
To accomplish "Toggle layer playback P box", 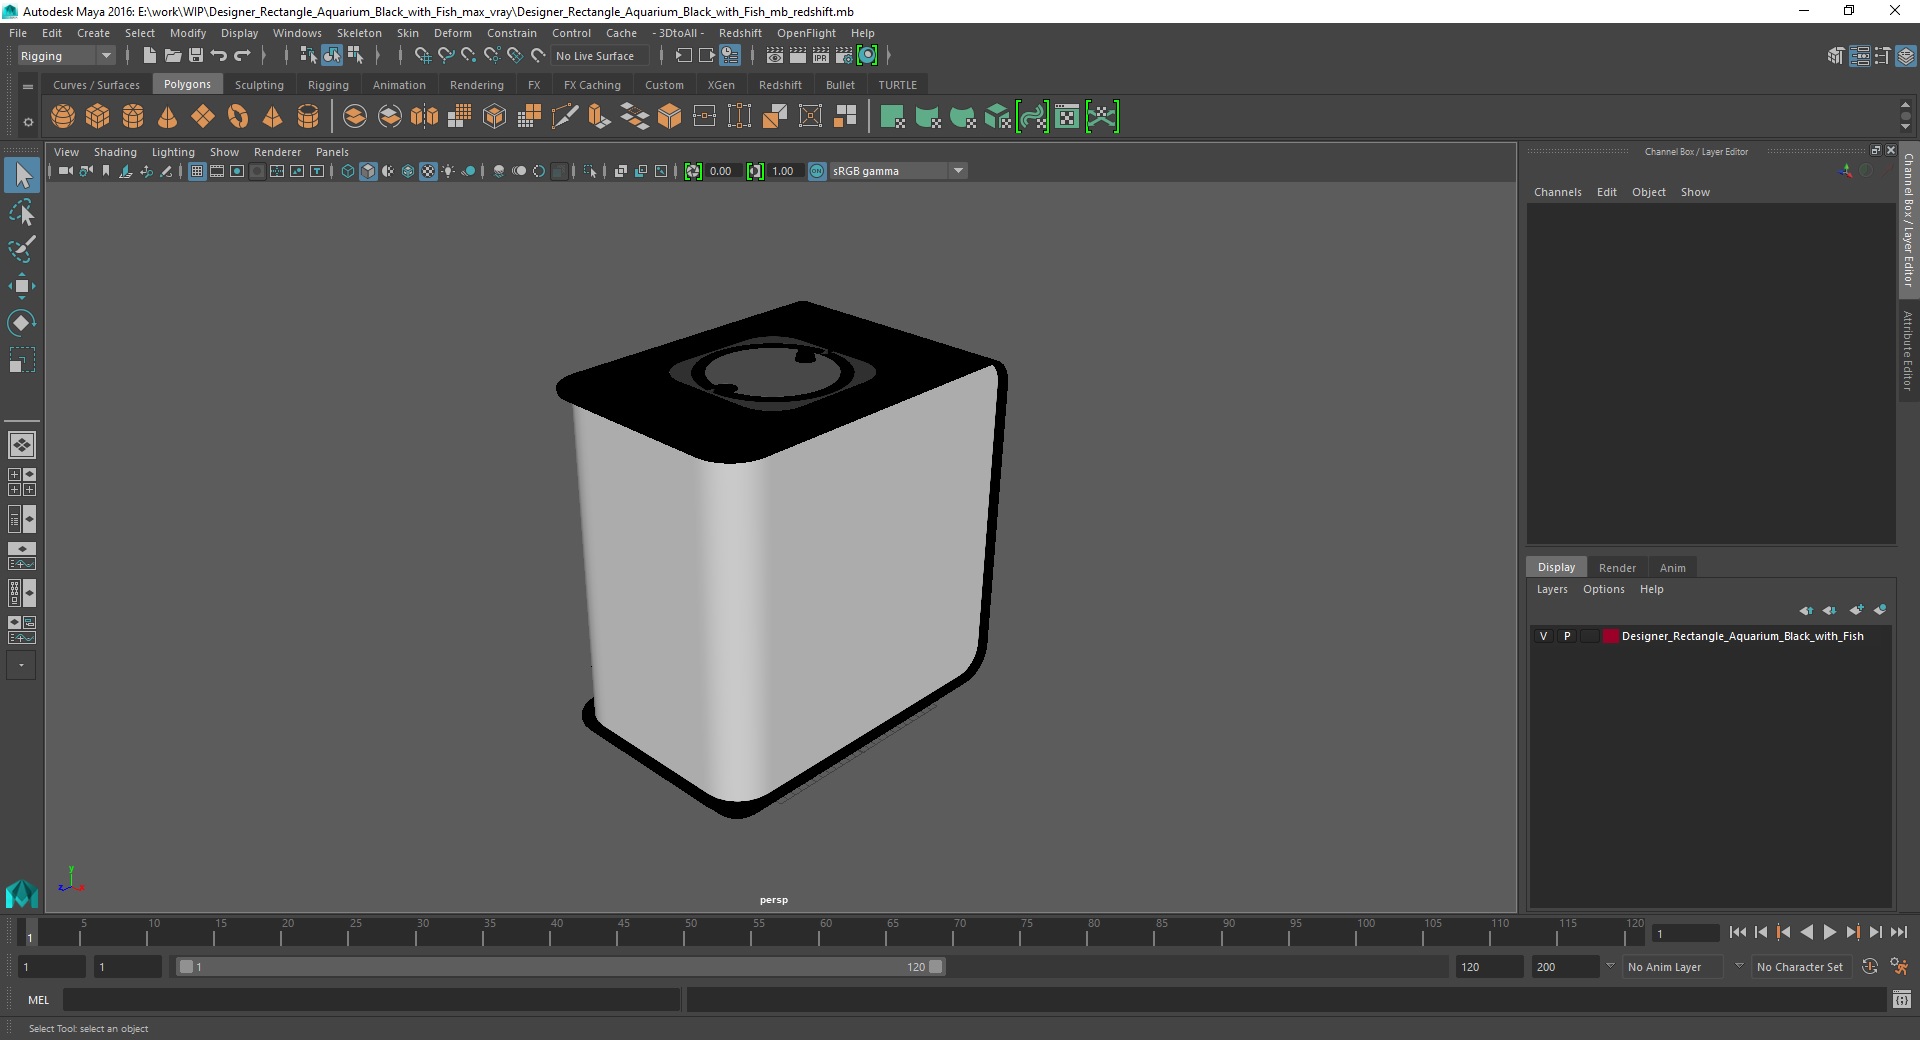I will [x=1567, y=636].
